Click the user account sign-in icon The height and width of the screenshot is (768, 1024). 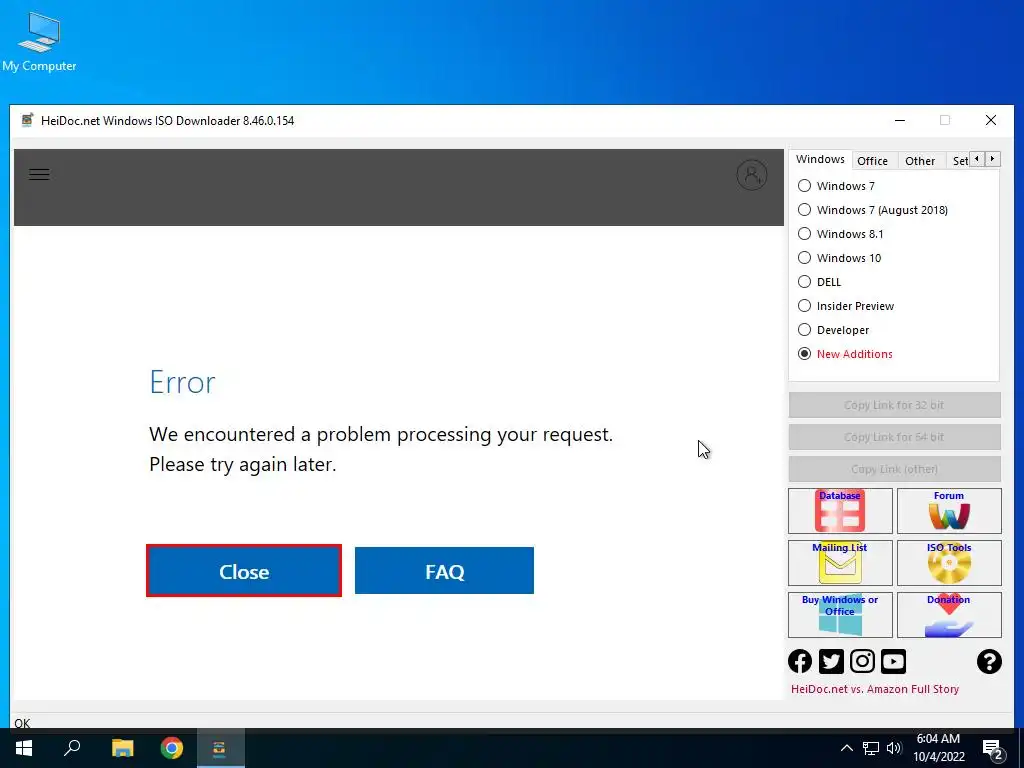[752, 175]
